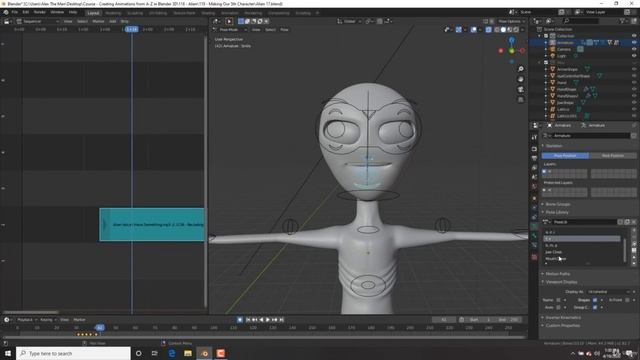Viewport: 640px width, 360px height.
Task: Open the File menu
Action: [x=15, y=12]
